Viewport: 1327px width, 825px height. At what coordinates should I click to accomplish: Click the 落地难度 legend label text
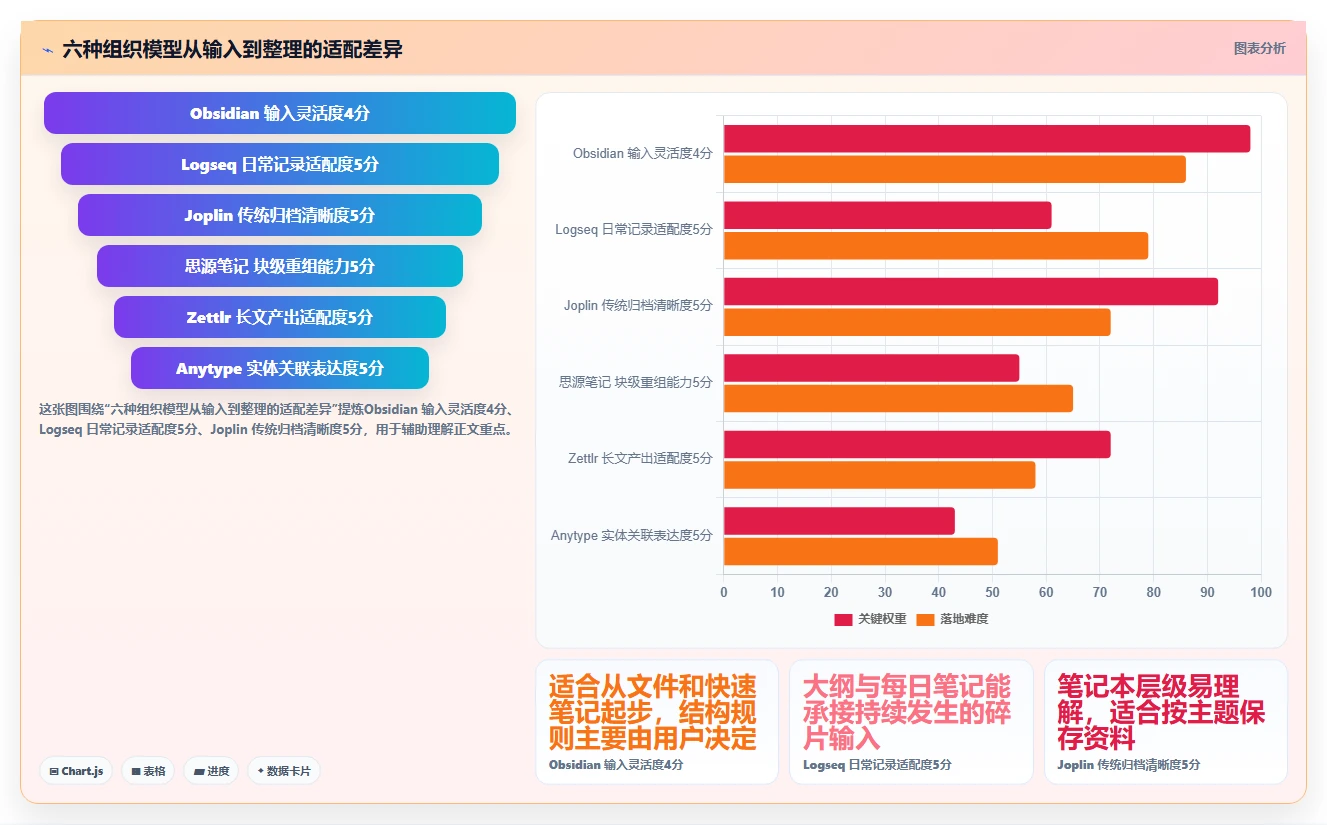coord(964,619)
